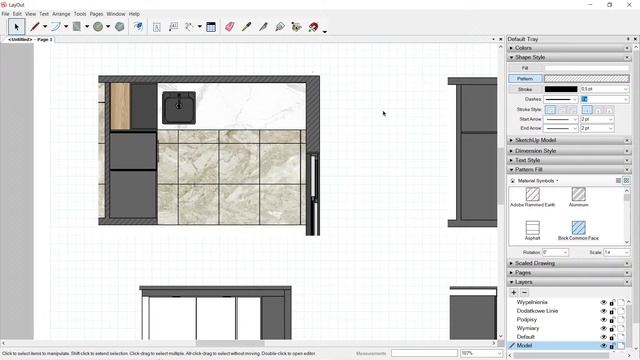The image size is (640, 360).
Task: Open the End Arrow style dropdown
Action: pos(575,128)
